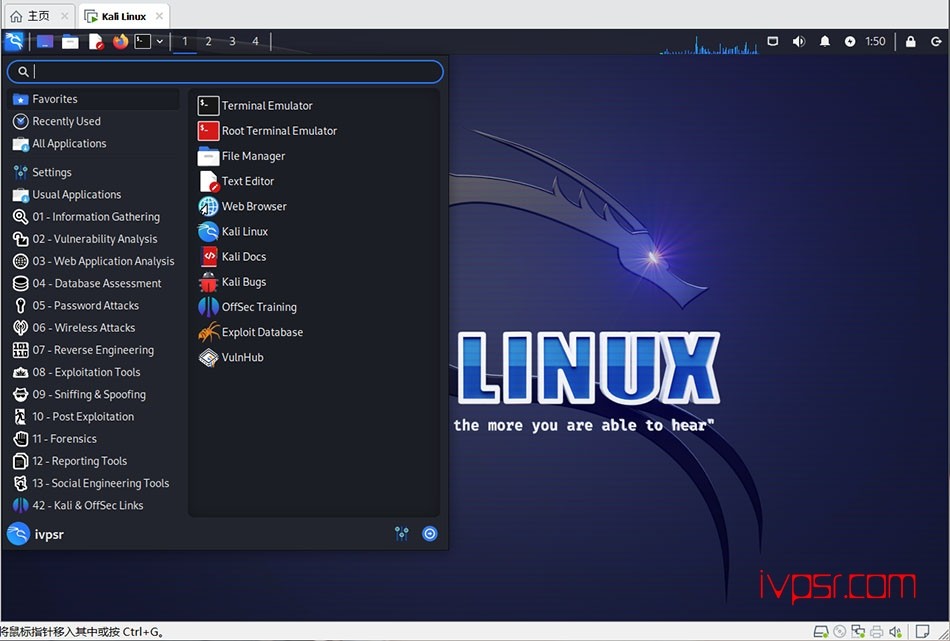This screenshot has width=950, height=641.
Task: Click the session logout button in menu footer
Action: 430,534
